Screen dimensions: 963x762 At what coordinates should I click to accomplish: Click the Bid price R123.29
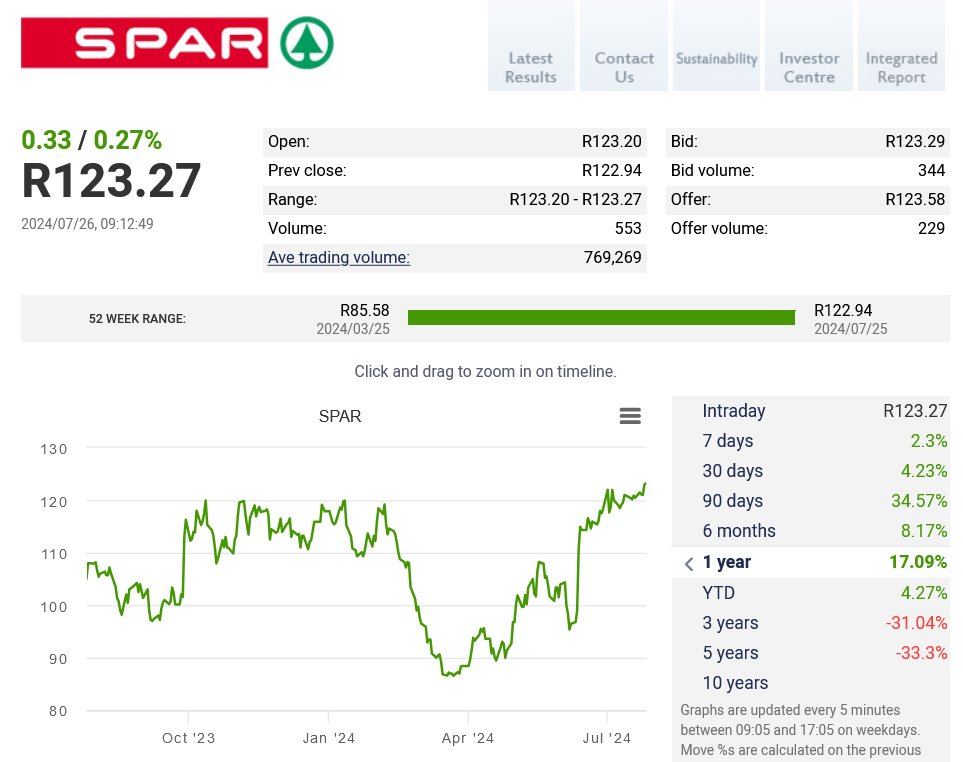point(914,141)
